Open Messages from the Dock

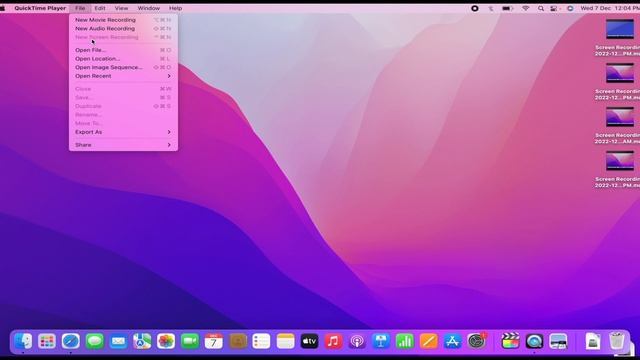pos(95,341)
